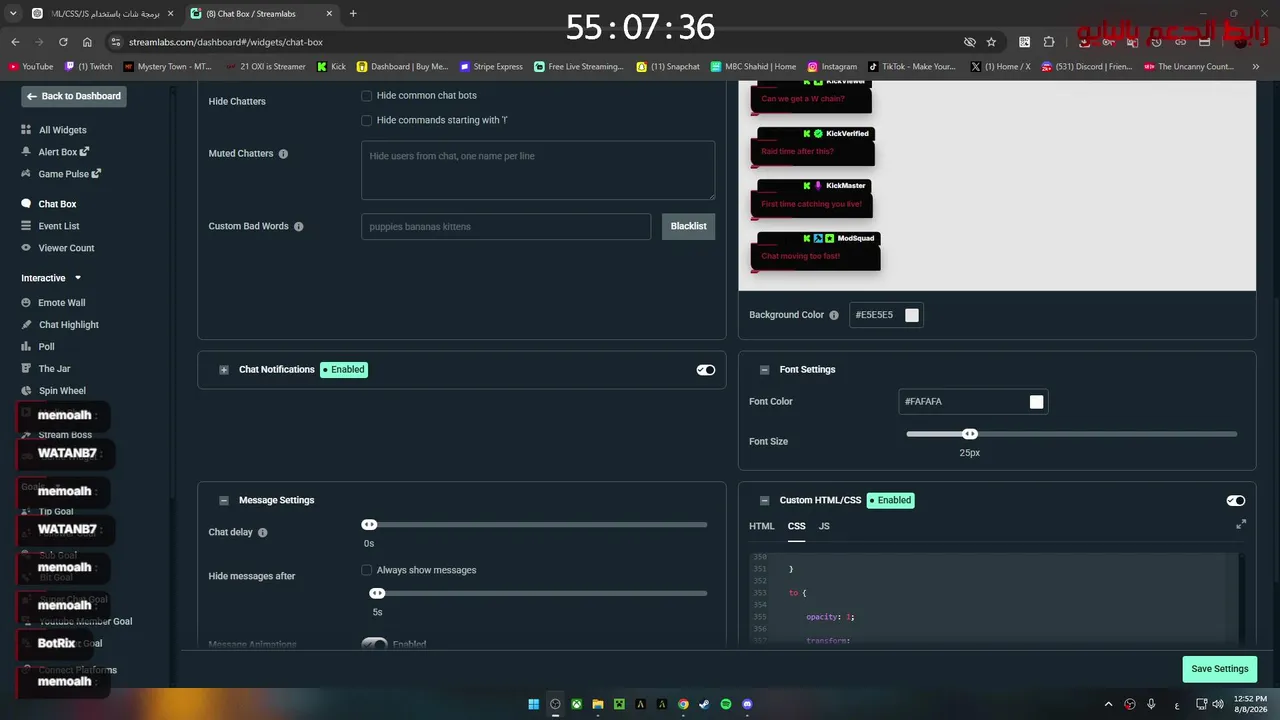The height and width of the screenshot is (720, 1280).
Task: Enable Hide common chat bots checkbox
Action: (x=366, y=96)
